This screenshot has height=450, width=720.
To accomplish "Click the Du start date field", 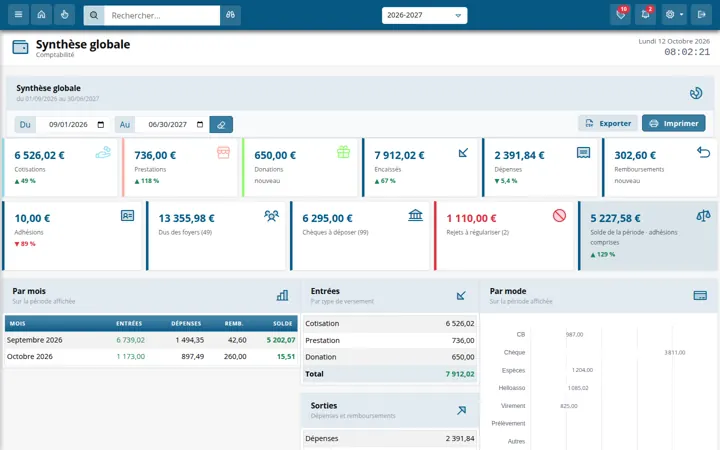I will coord(71,124).
